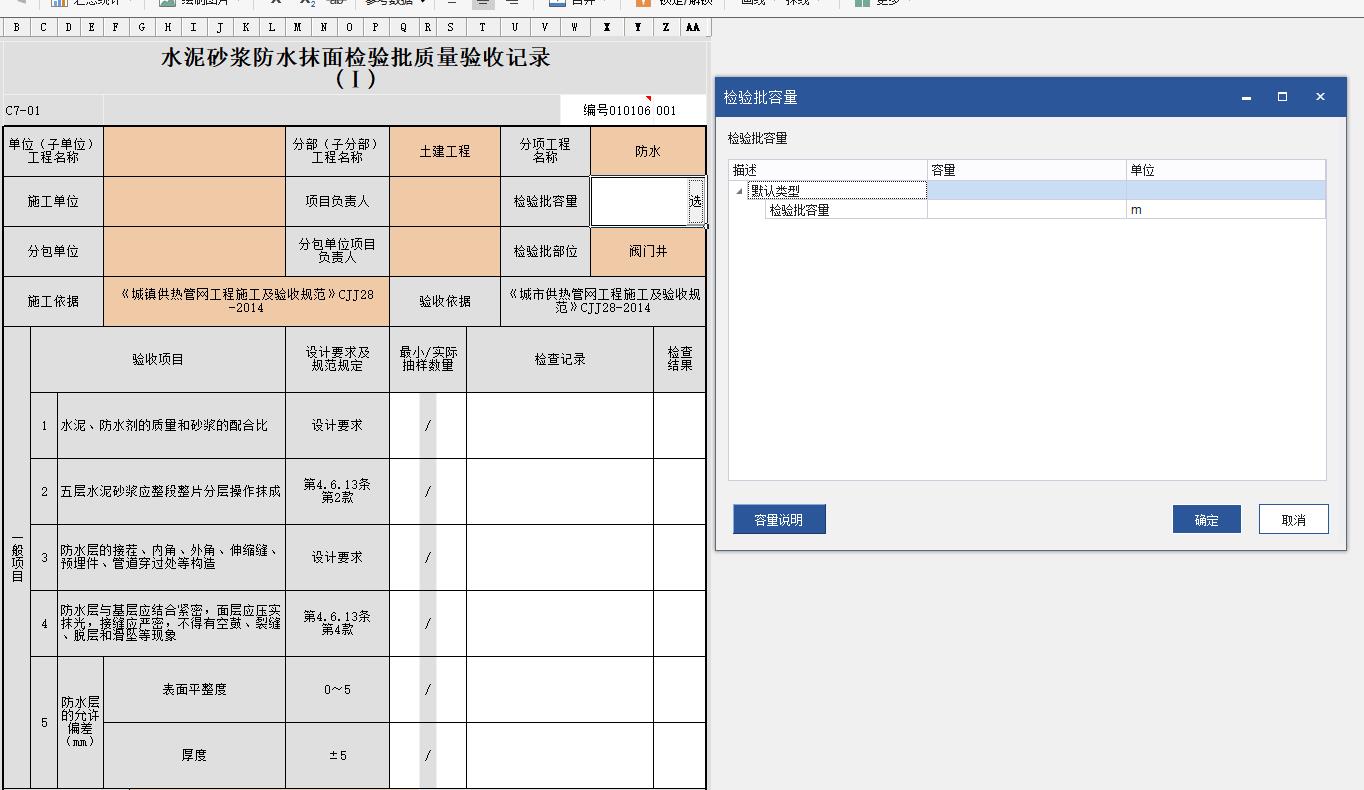Click the 一般项目 vertical label cell

click(17, 558)
